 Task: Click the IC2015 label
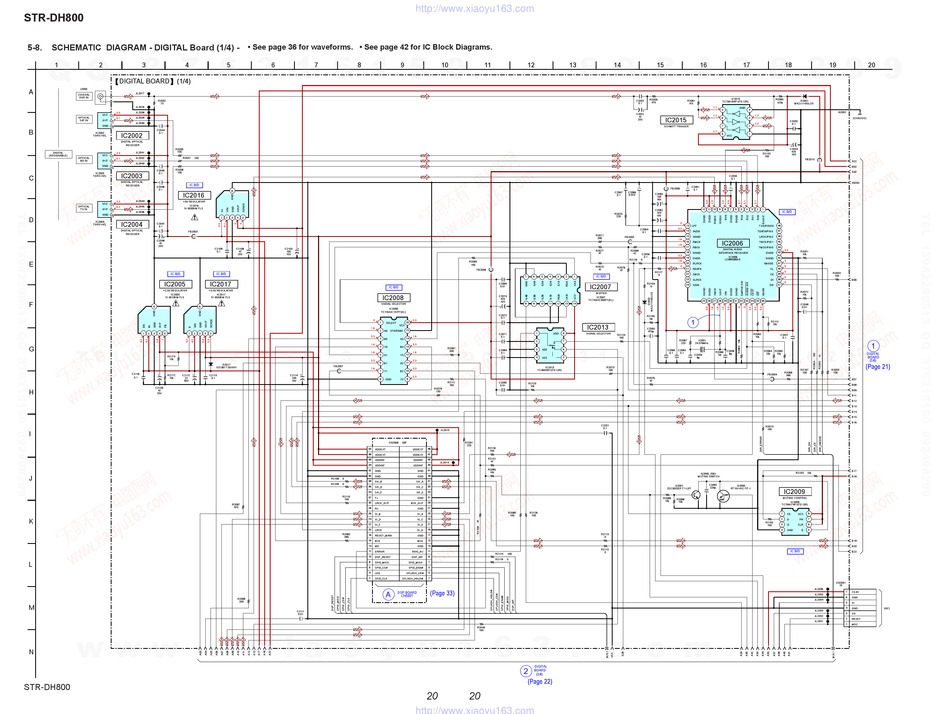tap(676, 120)
